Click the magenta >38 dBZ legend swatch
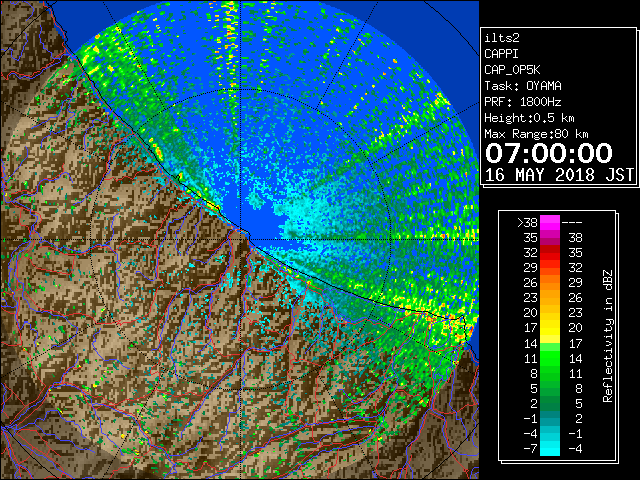Viewport: 640px width, 480px height. (550, 222)
